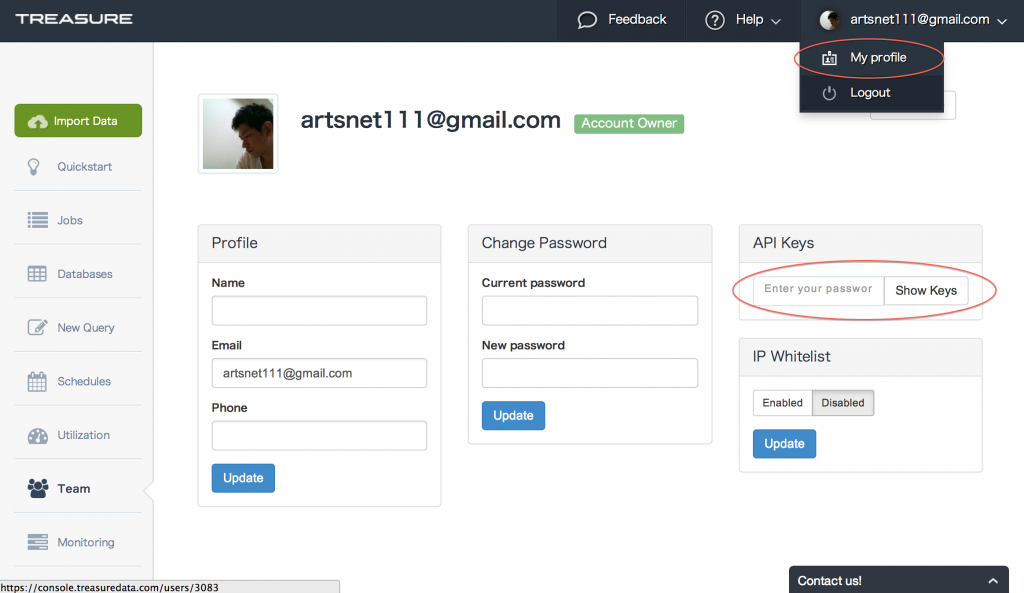This screenshot has height=593, width=1024.
Task: Click the Databases table icon
Action: tap(38, 274)
